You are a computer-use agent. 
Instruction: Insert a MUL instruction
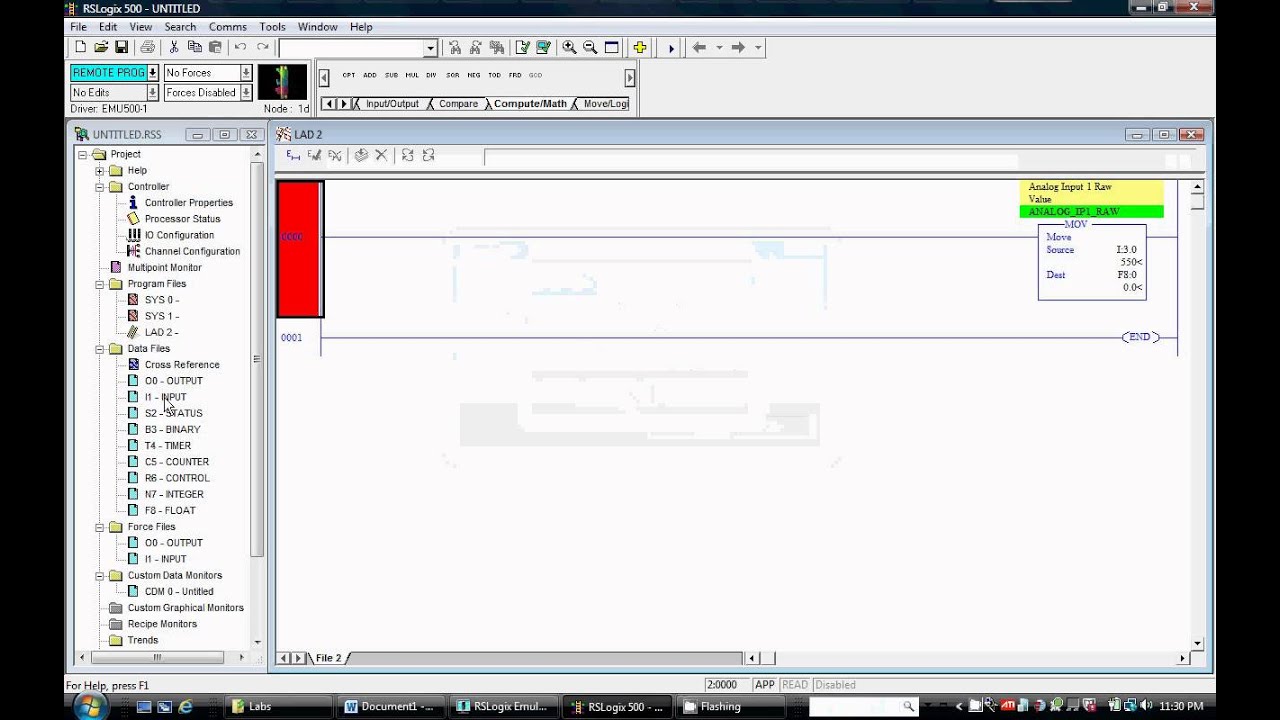tap(412, 75)
